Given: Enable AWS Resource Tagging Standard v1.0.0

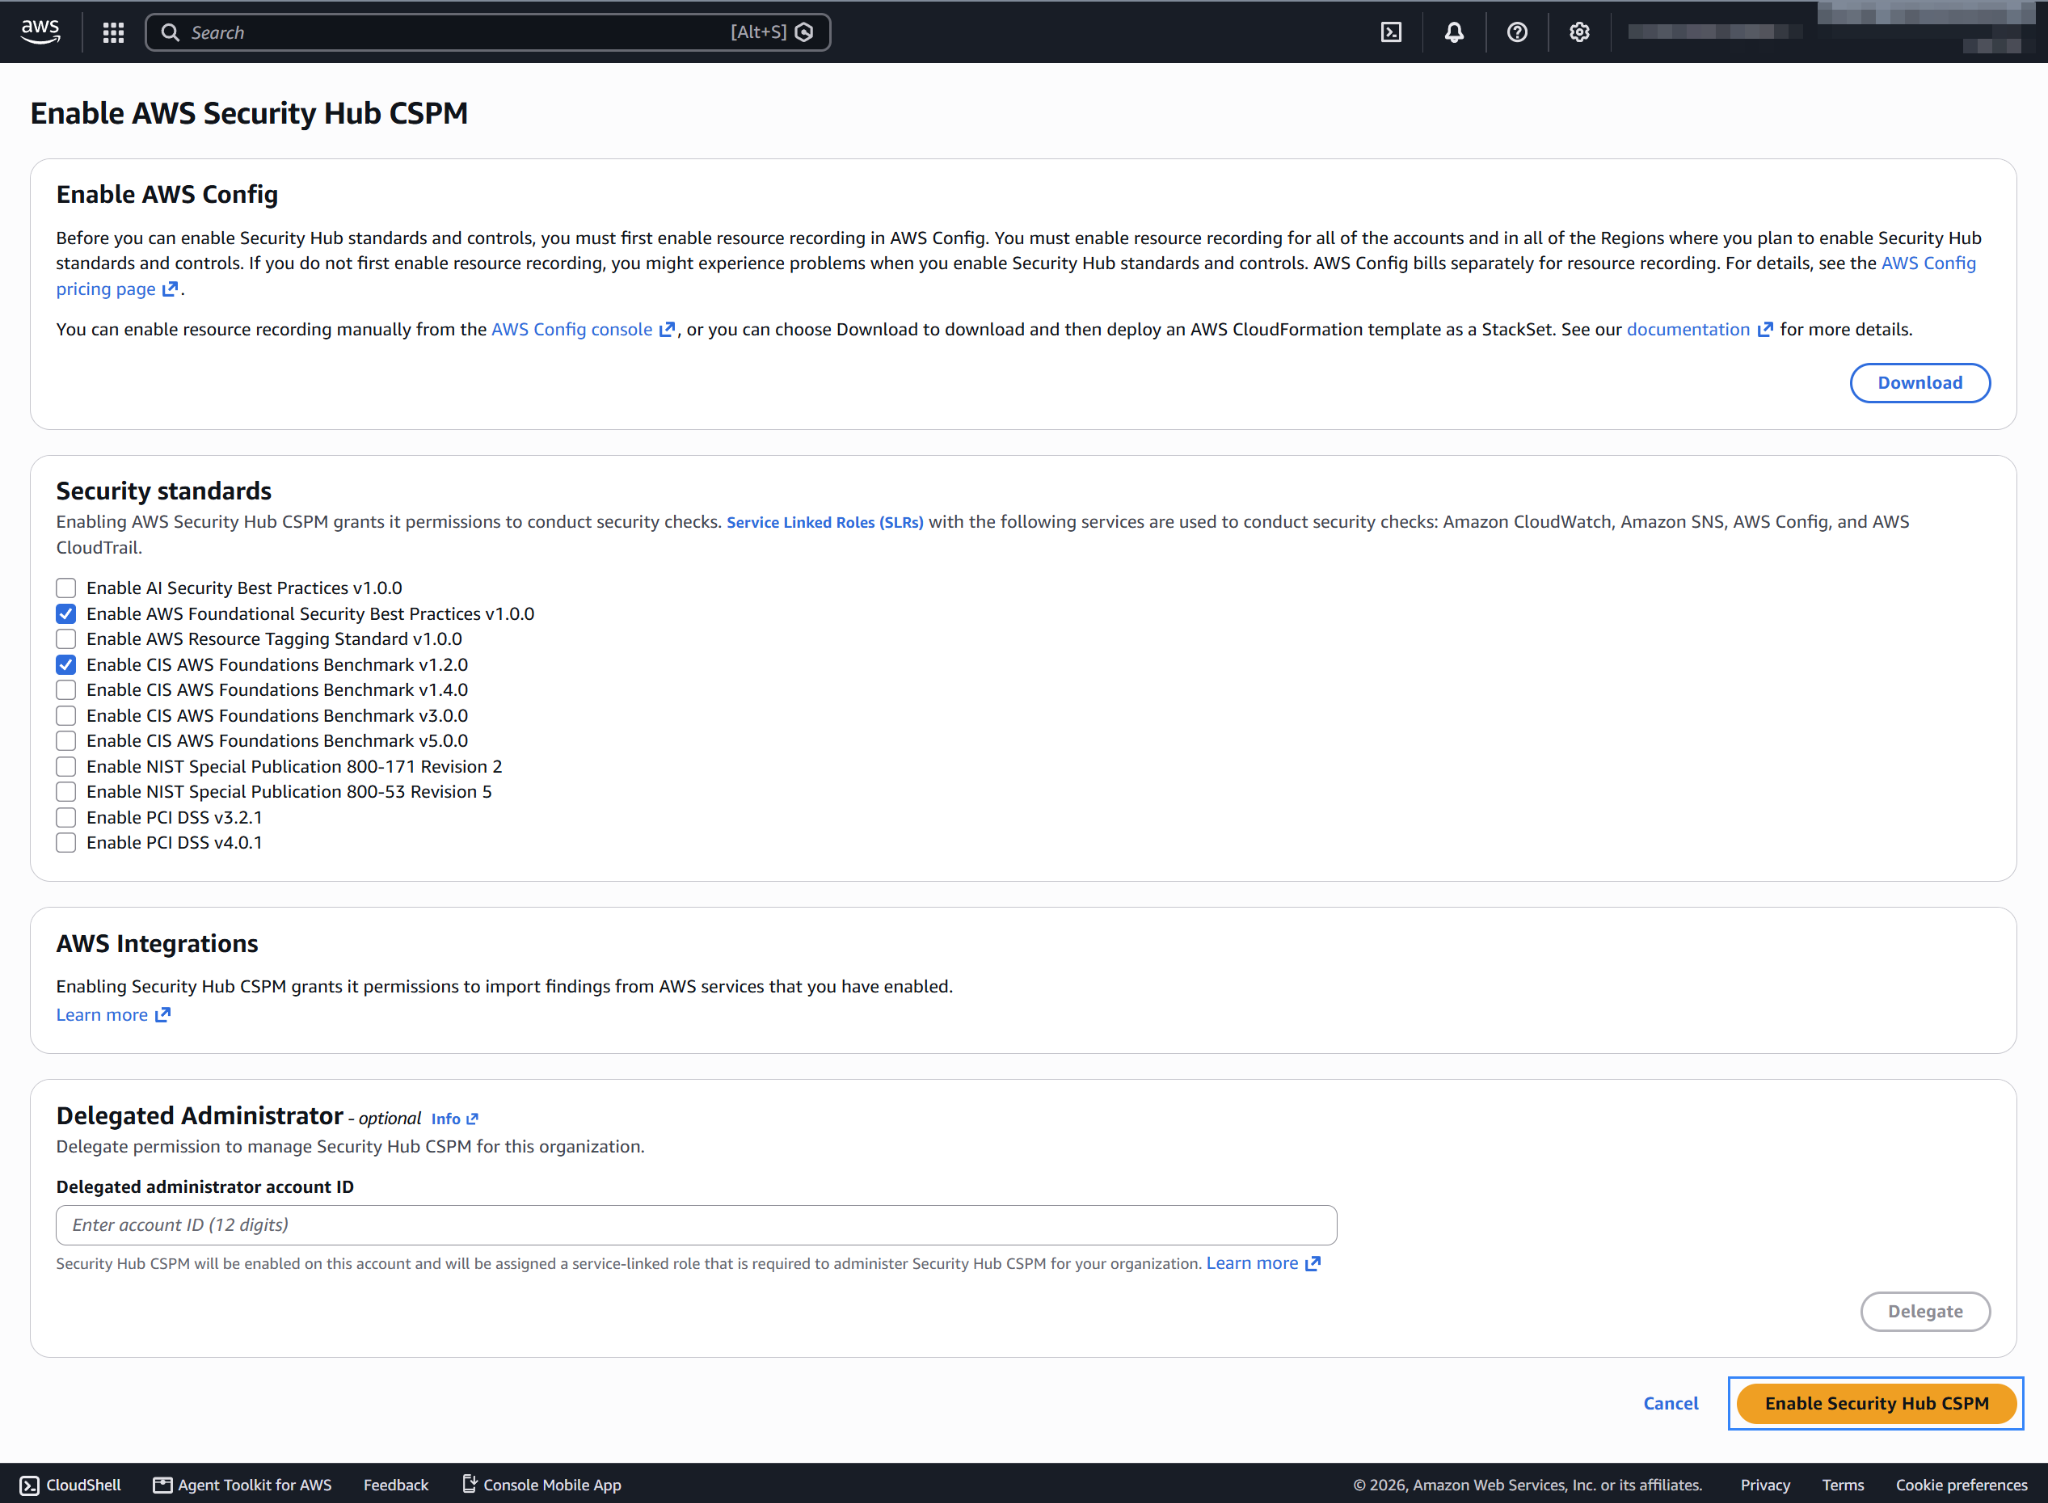Looking at the screenshot, I should pos(66,639).
